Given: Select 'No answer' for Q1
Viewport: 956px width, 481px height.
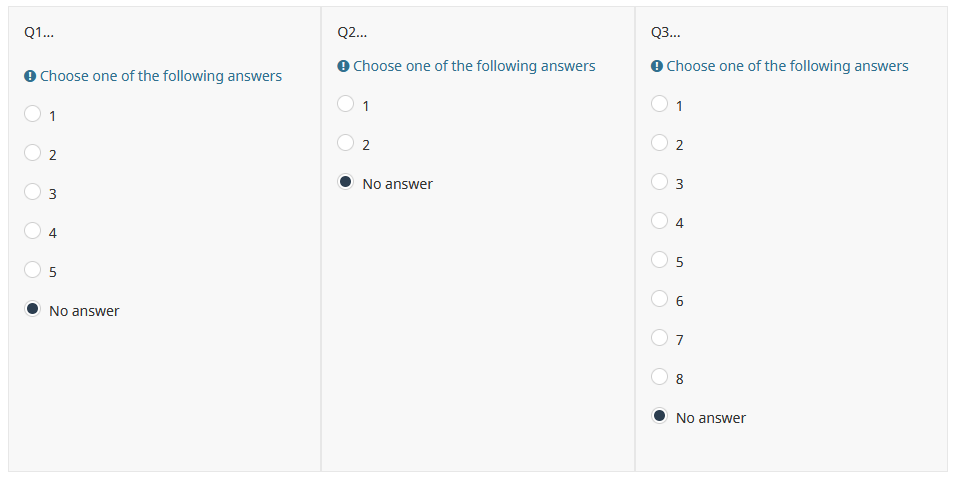Looking at the screenshot, I should [33, 309].
